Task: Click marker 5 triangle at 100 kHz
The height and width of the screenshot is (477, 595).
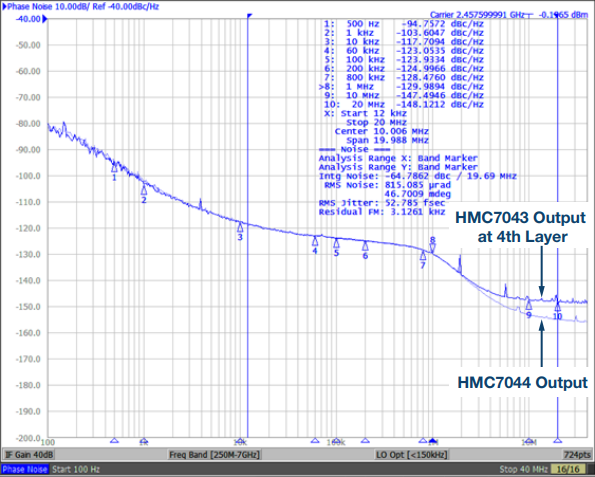Action: 336,243
